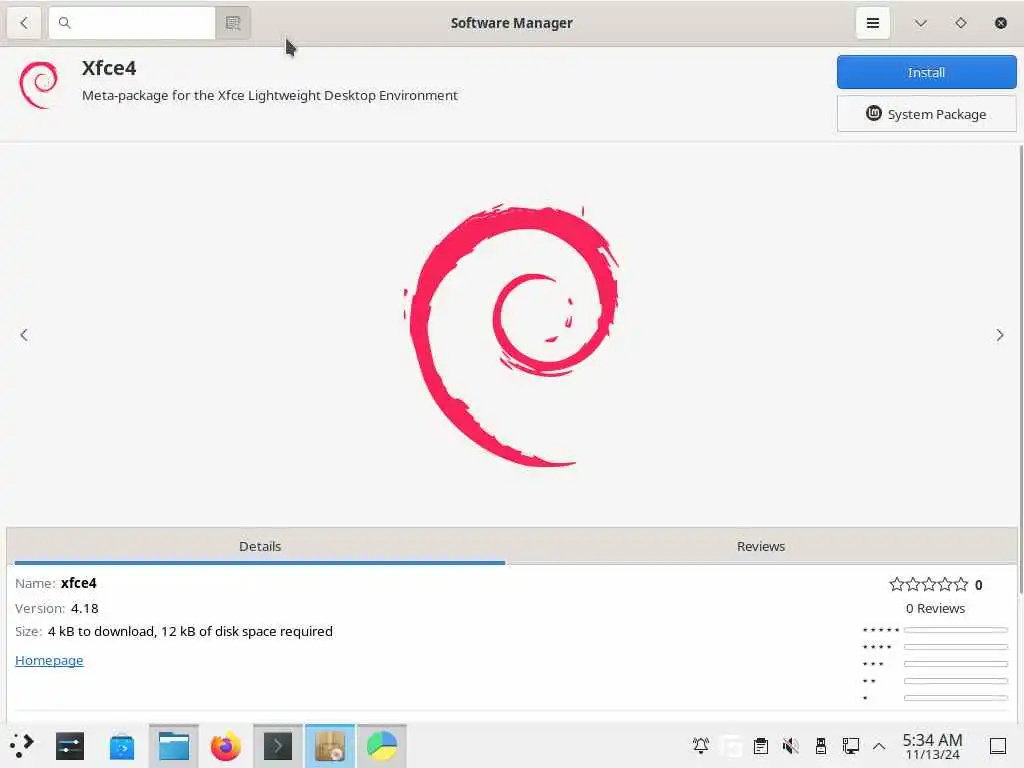The image size is (1024, 768).
Task: Click the Xfce4 meta-package description text
Action: [x=270, y=95]
